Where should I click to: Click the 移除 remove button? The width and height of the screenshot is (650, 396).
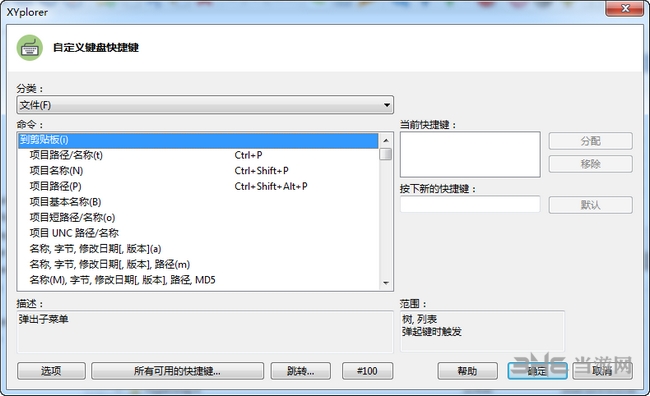coord(591,164)
